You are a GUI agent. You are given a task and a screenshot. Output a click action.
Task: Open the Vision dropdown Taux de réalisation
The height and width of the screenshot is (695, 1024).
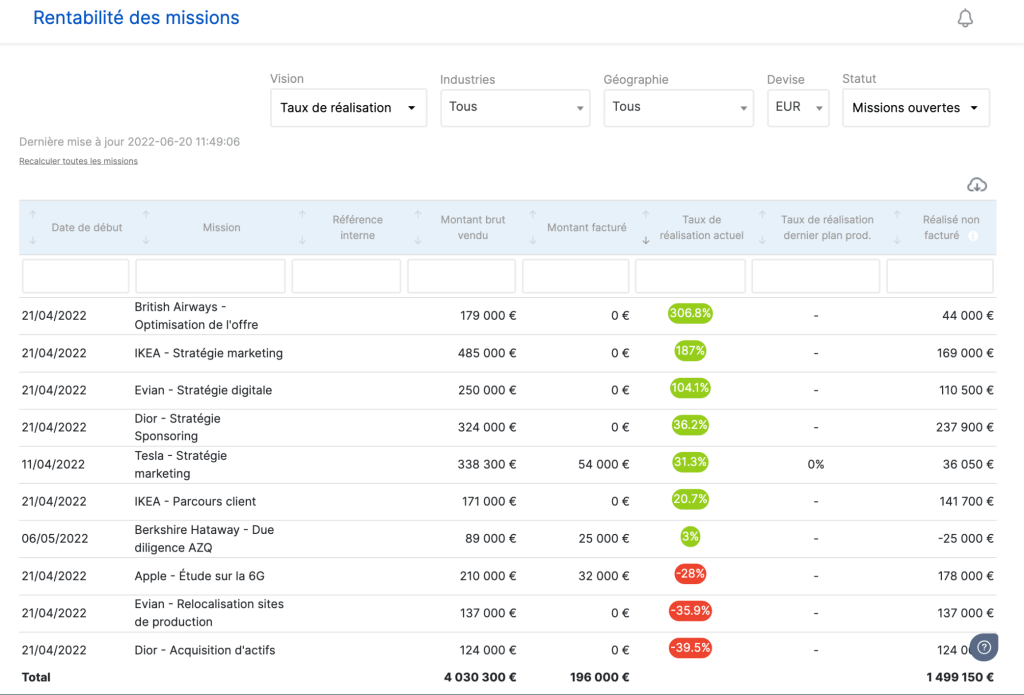point(348,108)
